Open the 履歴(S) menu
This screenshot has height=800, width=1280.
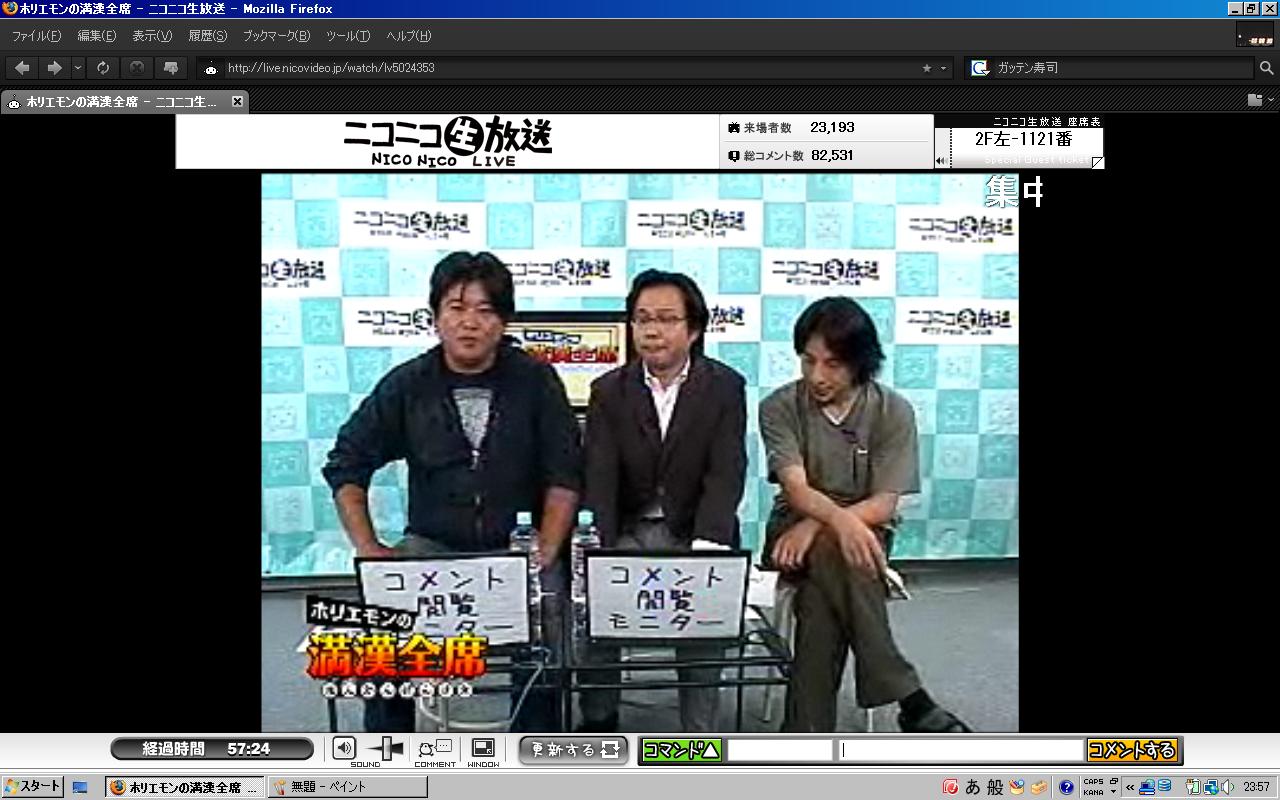click(x=208, y=36)
